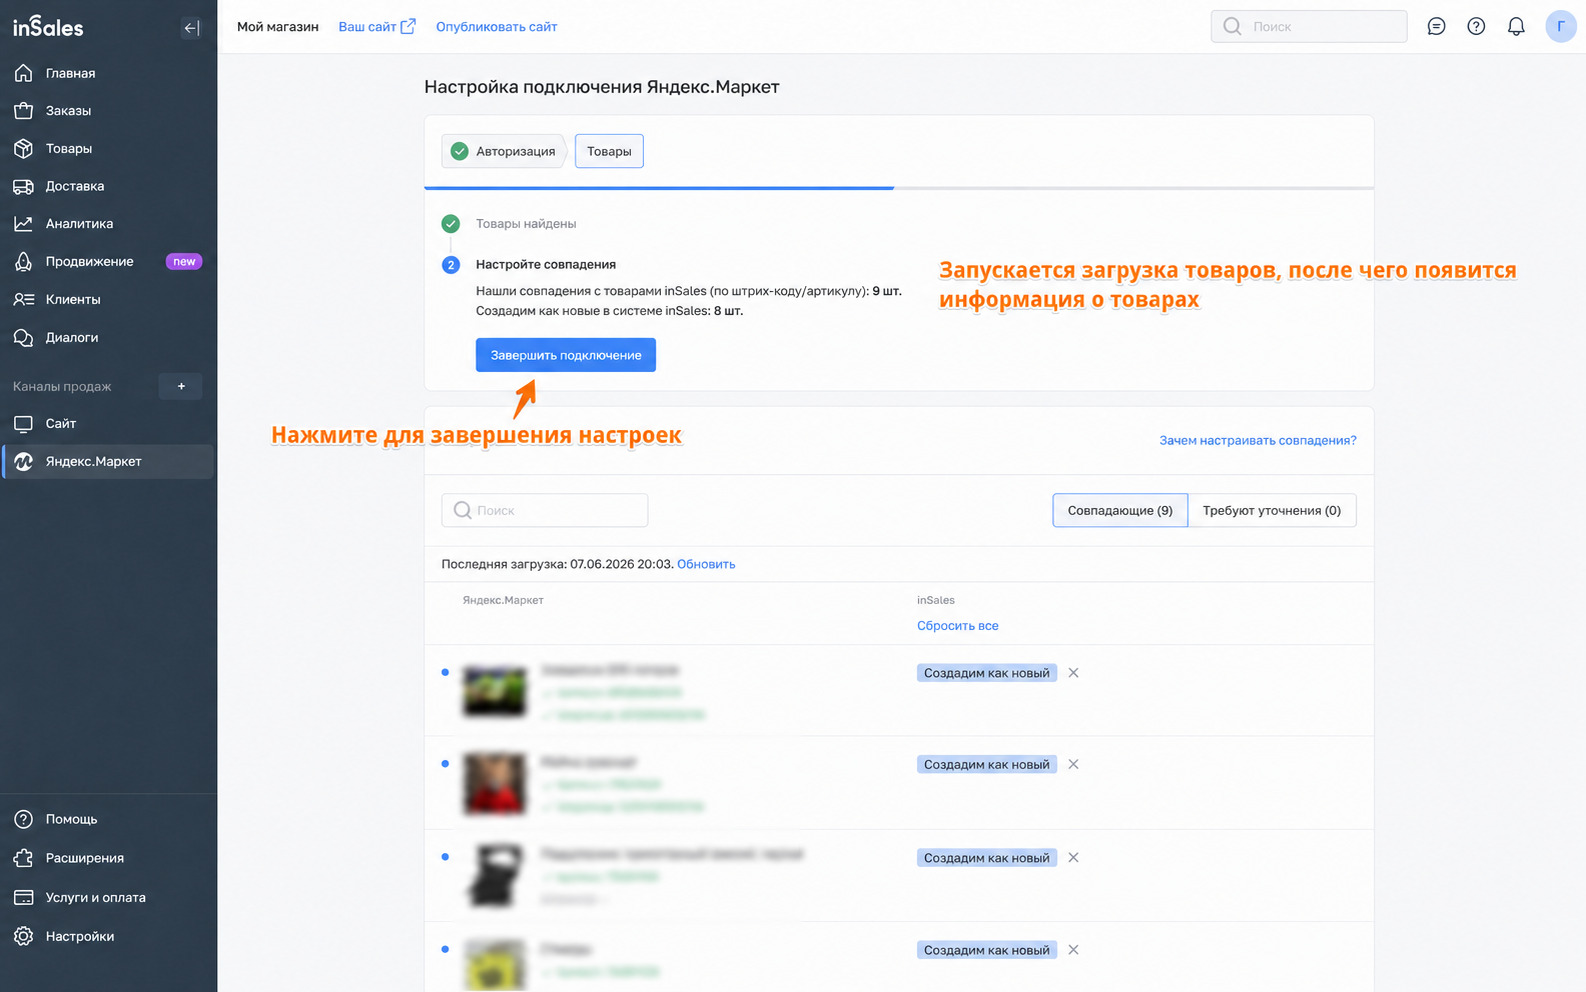Click Создадим как новый badge in second row

pos(987,764)
